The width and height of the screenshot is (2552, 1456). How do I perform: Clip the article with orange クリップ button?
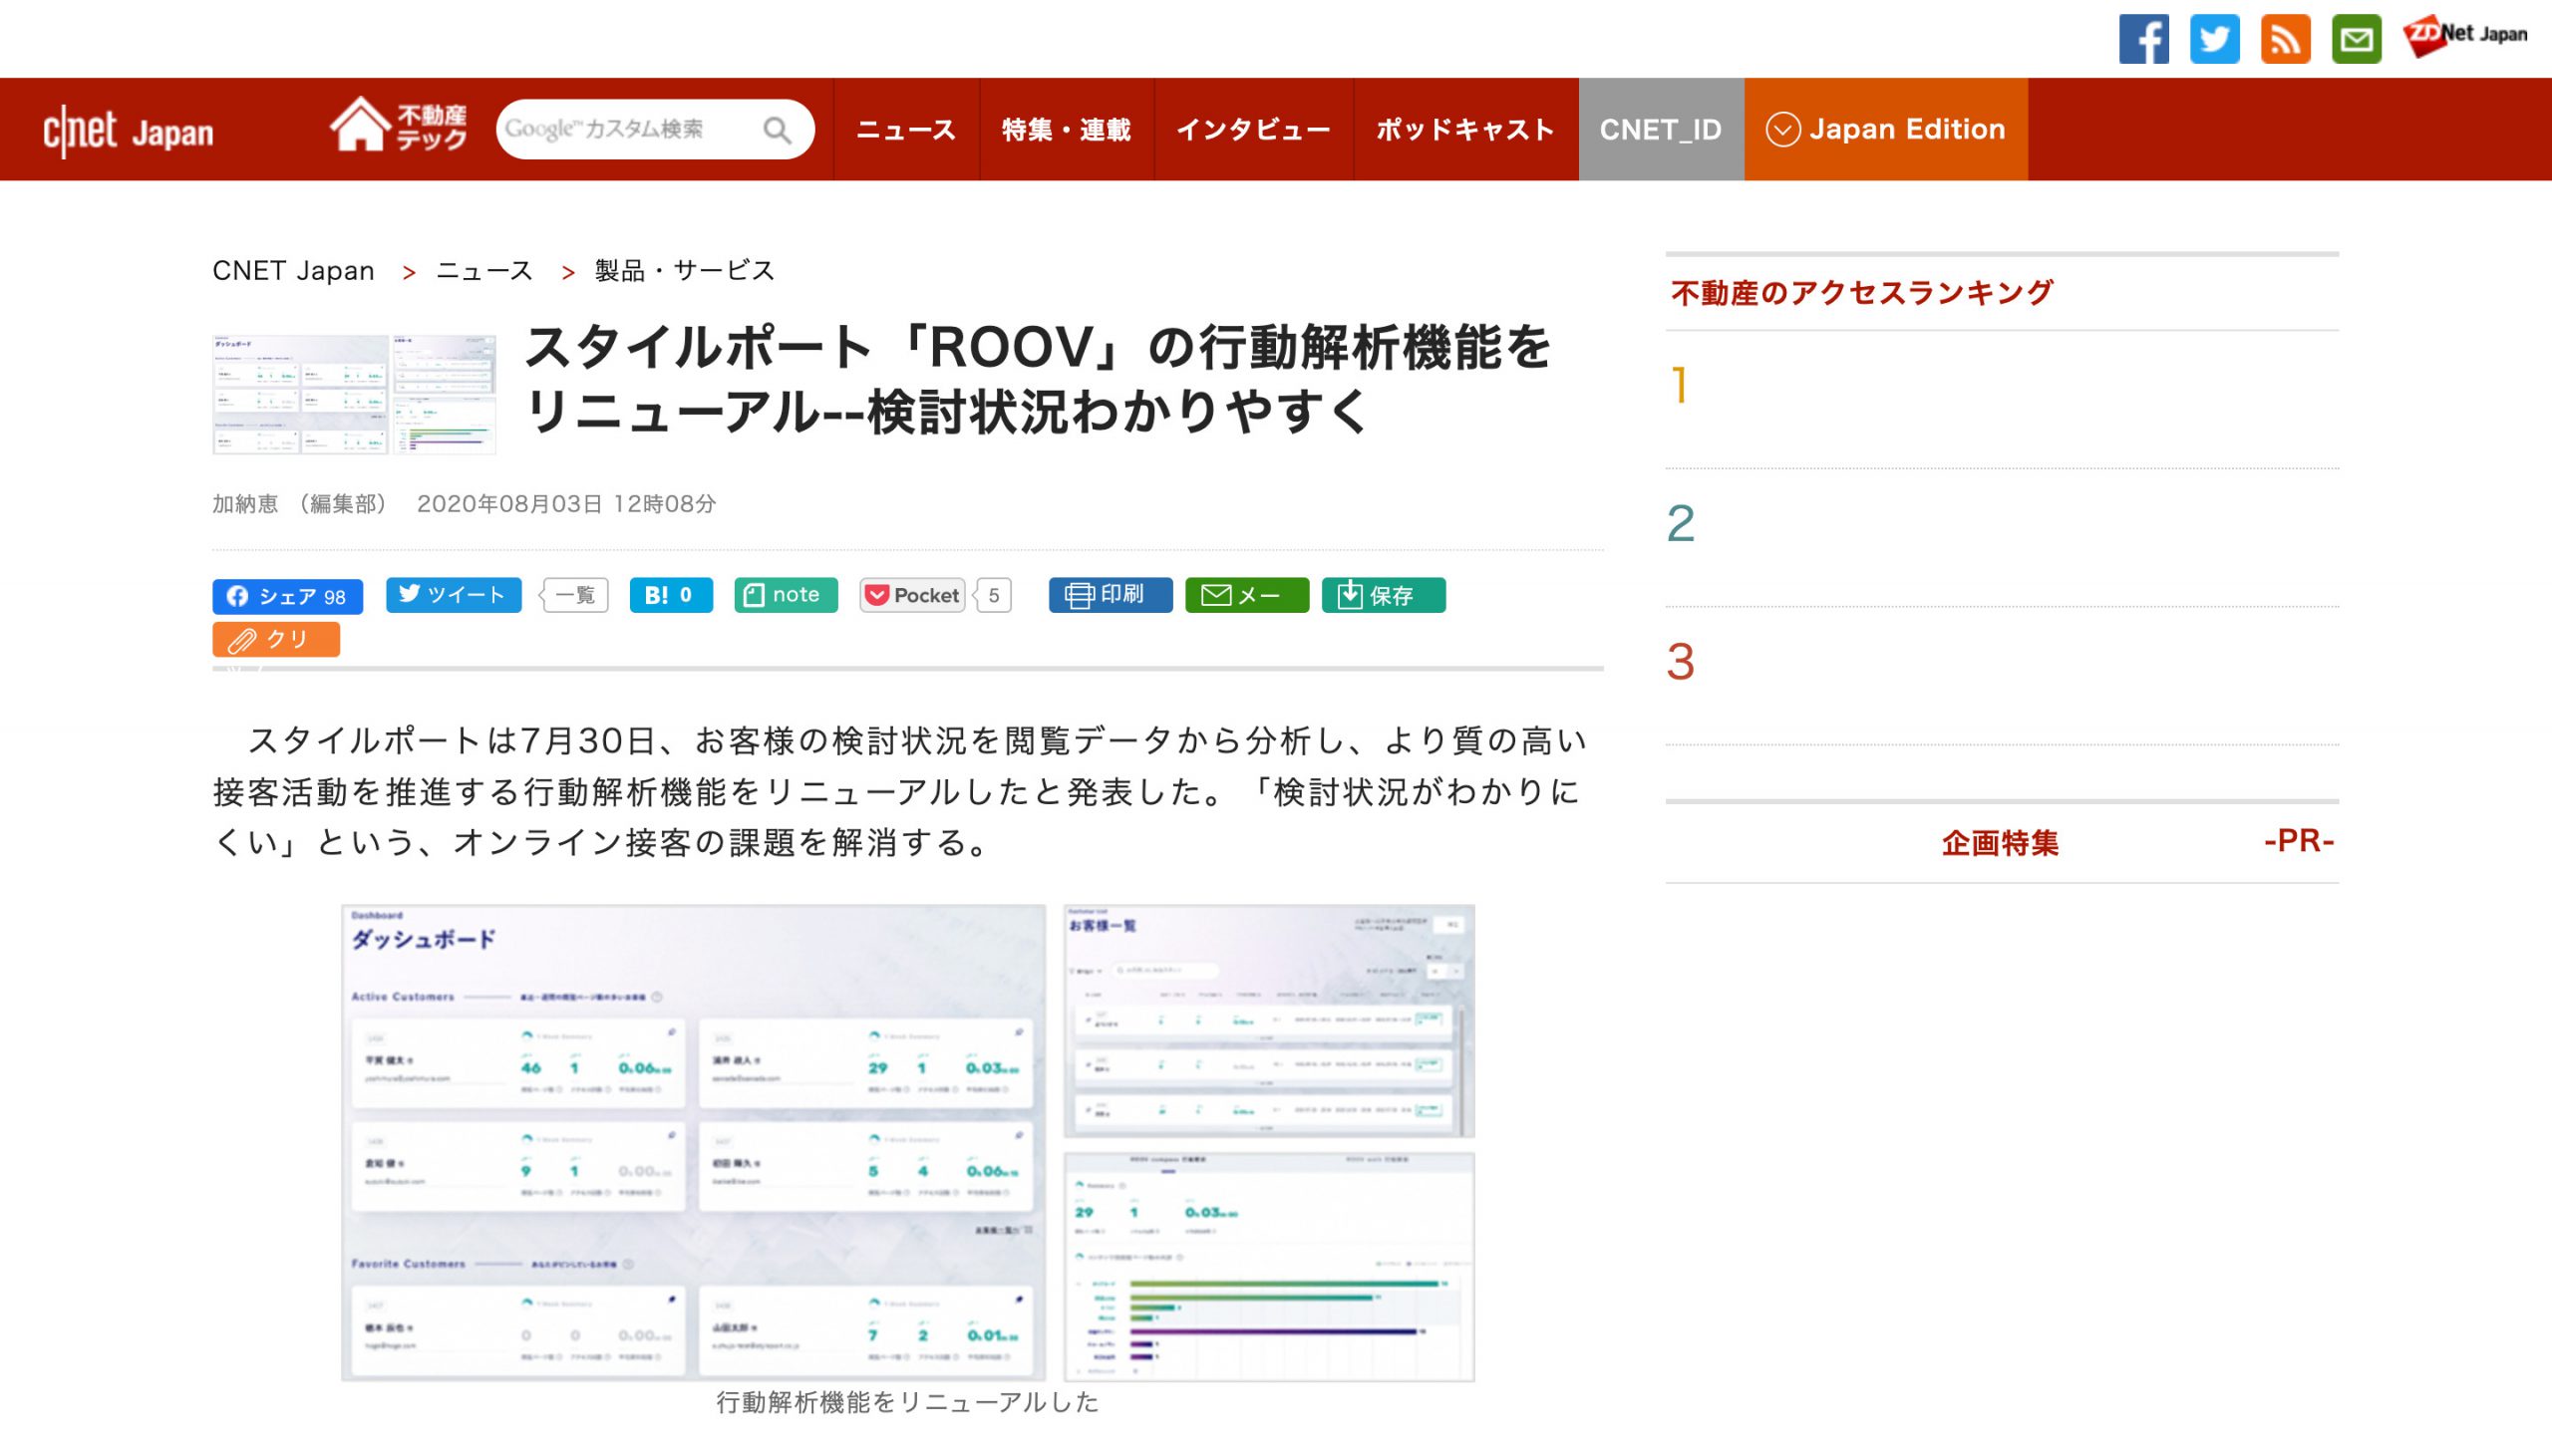pyautogui.click(x=276, y=639)
